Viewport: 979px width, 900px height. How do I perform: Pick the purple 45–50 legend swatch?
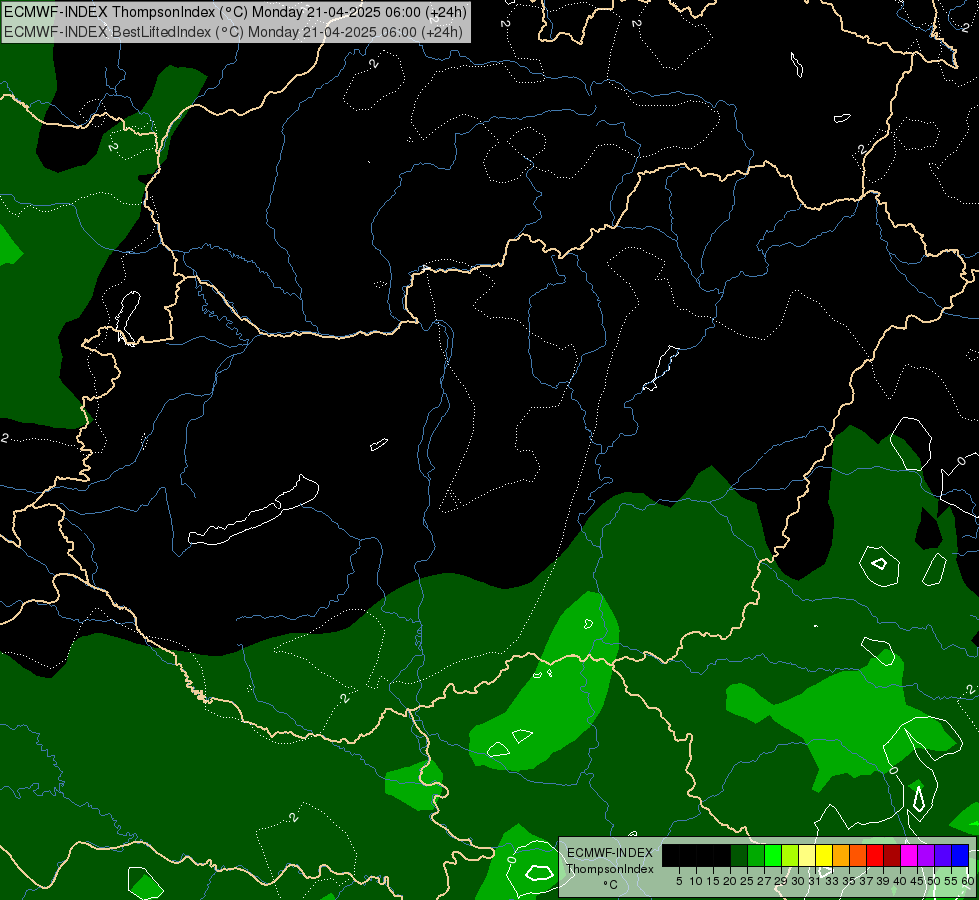926,856
